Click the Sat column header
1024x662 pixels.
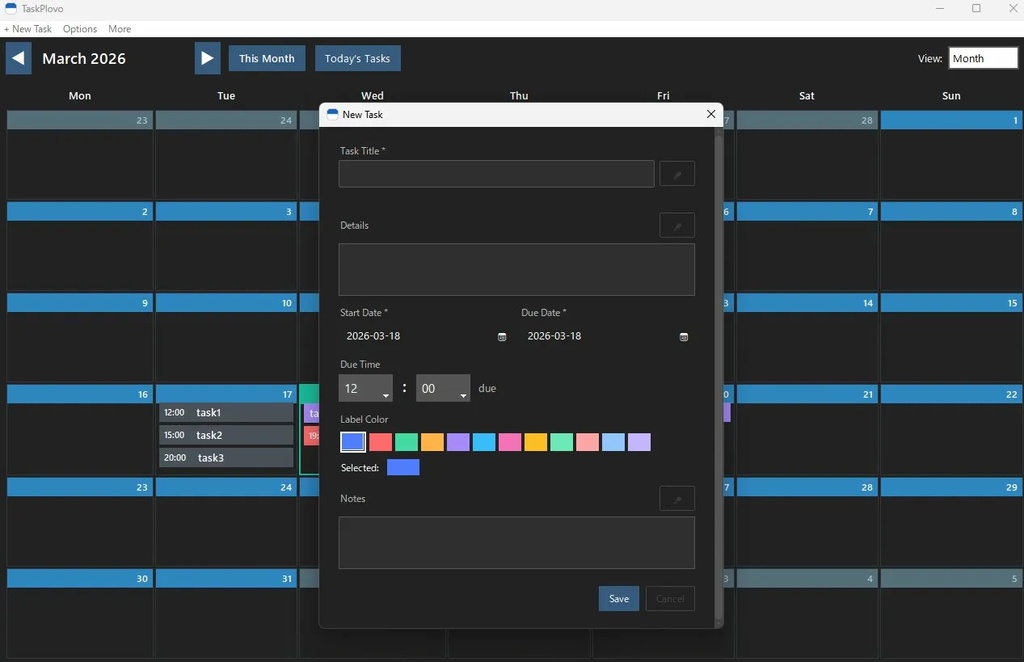[x=807, y=95]
